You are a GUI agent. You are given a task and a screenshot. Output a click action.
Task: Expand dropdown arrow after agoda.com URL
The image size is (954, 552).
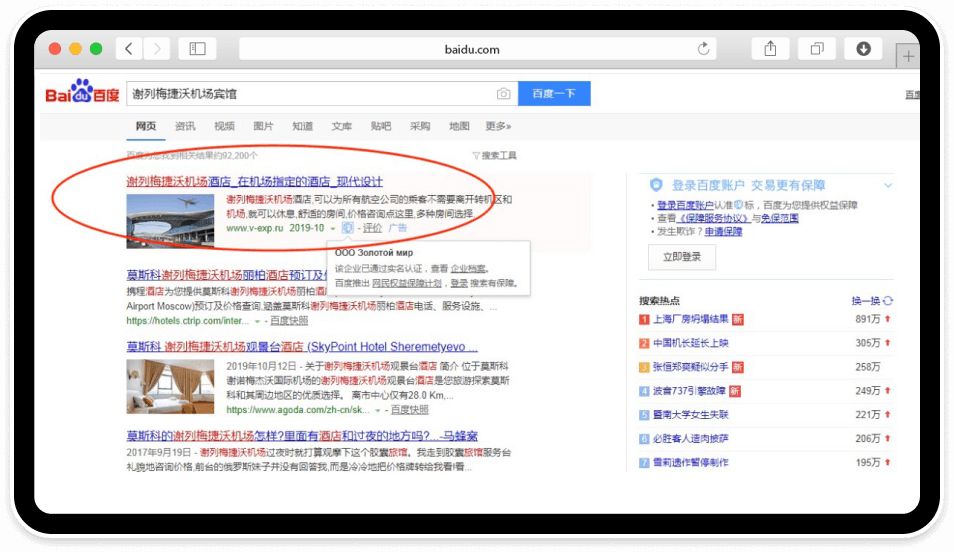(378, 411)
